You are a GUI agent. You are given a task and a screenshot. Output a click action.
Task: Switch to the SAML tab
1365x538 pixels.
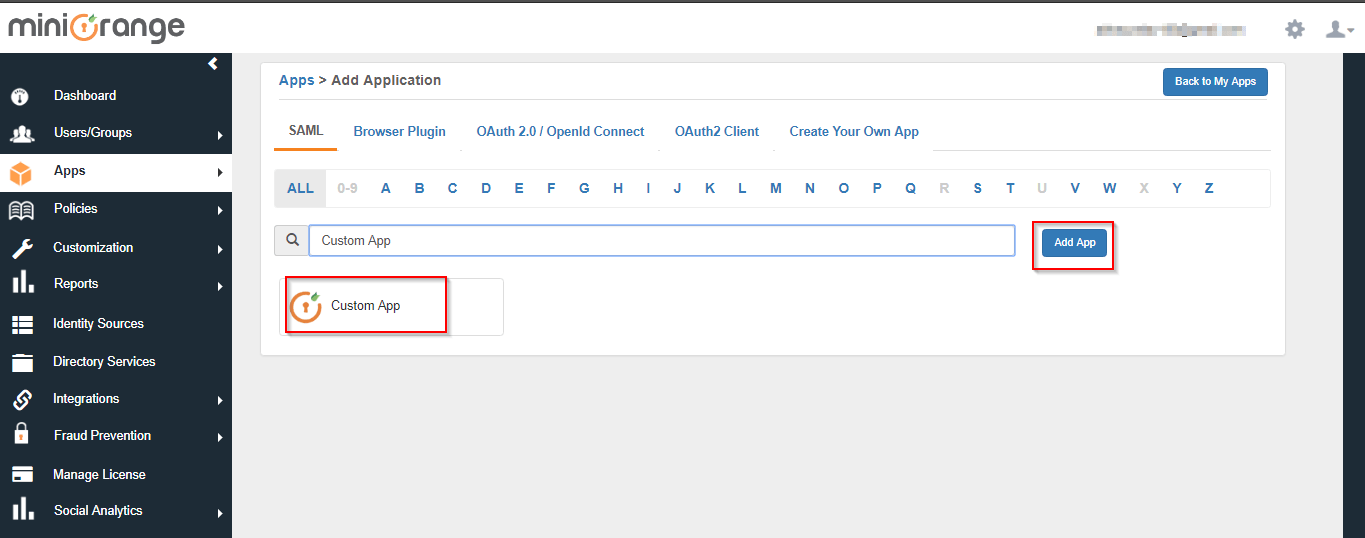pyautogui.click(x=306, y=131)
